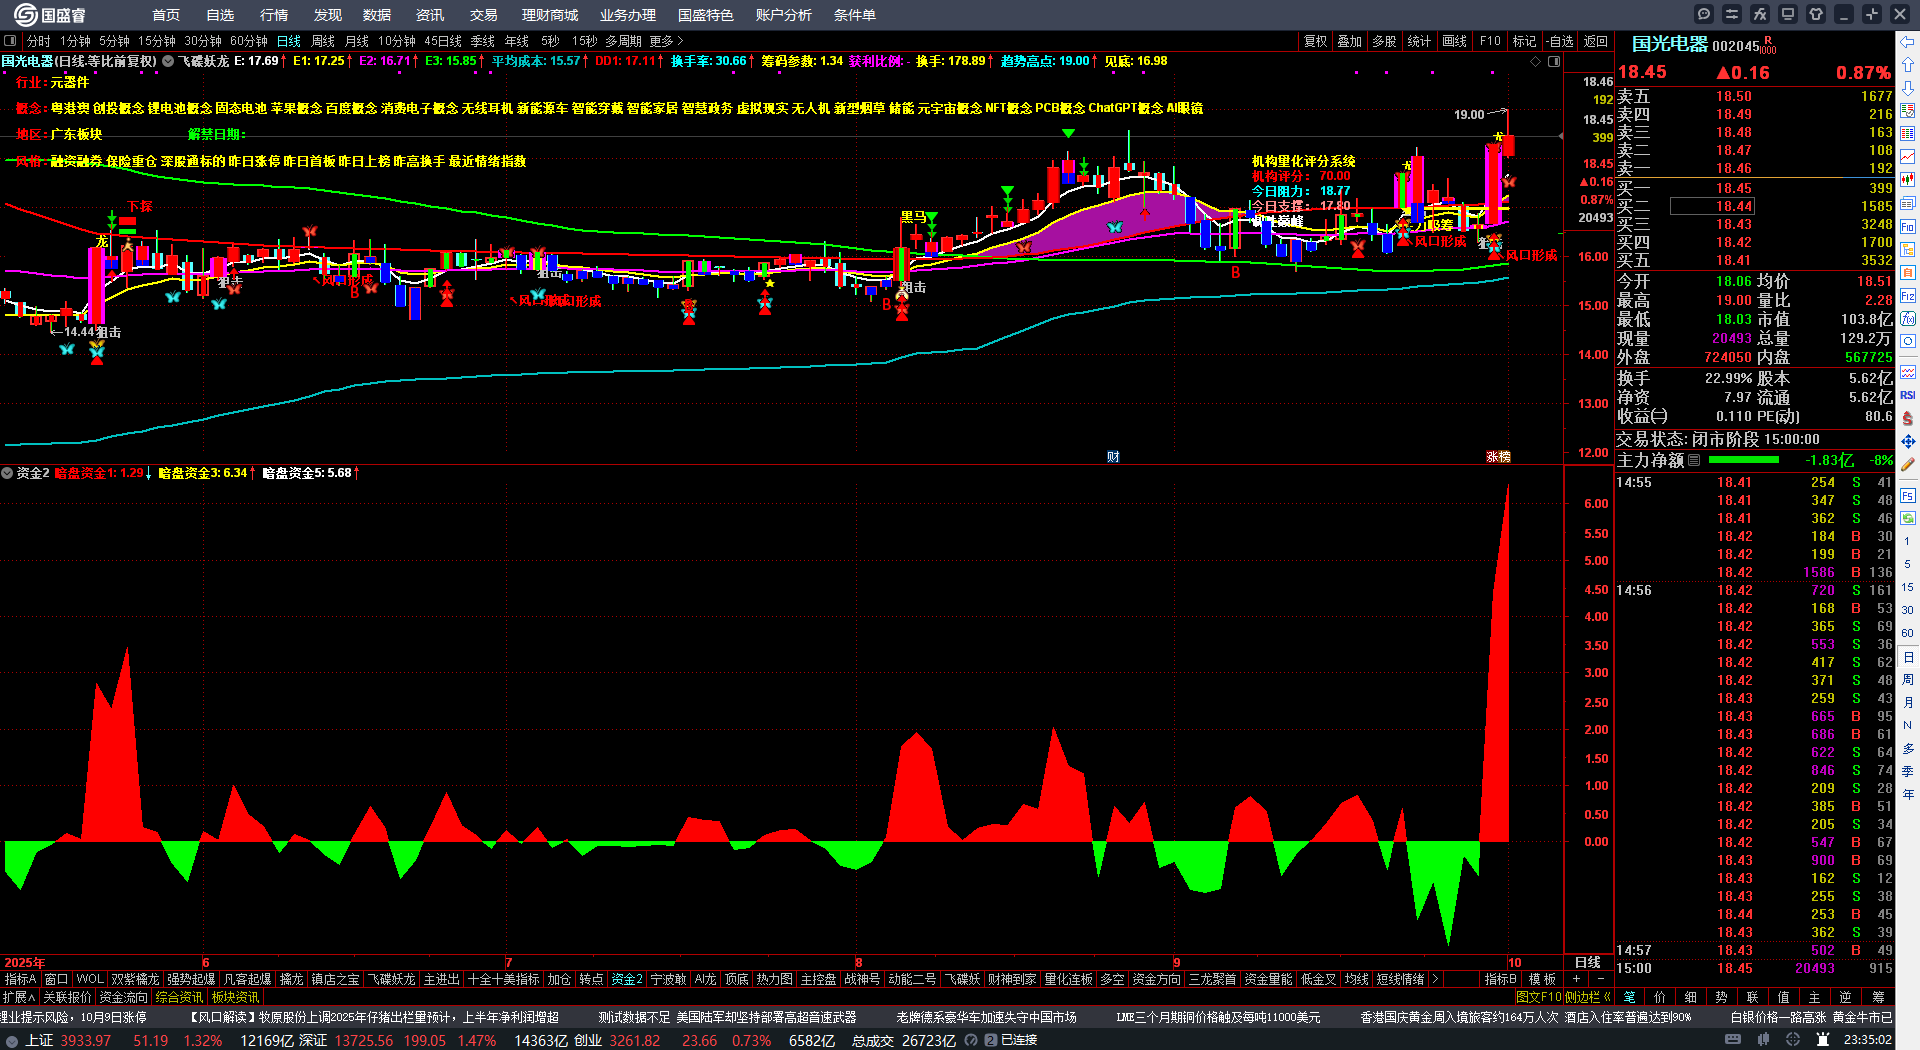Image resolution: width=1920 pixels, height=1050 pixels.
Task: Click the 条件单 menu
Action: click(x=855, y=15)
